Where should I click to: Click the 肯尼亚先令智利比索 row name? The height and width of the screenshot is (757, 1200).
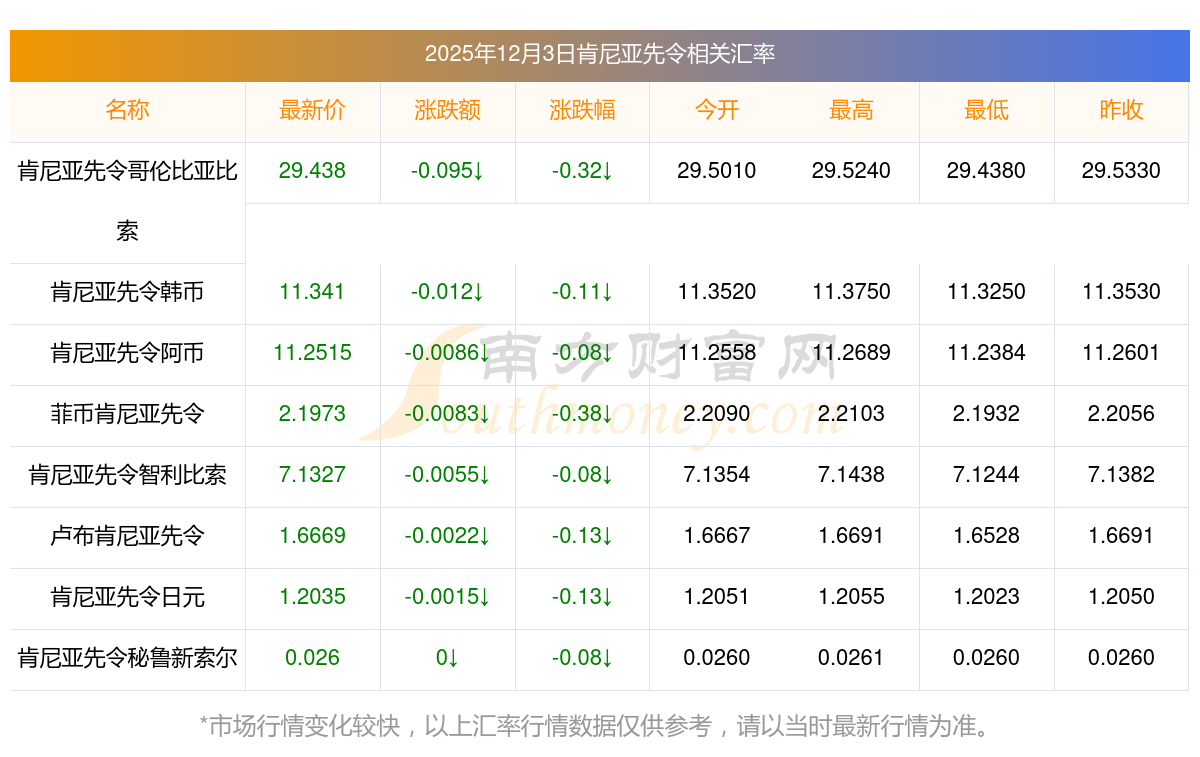pyautogui.click(x=127, y=475)
